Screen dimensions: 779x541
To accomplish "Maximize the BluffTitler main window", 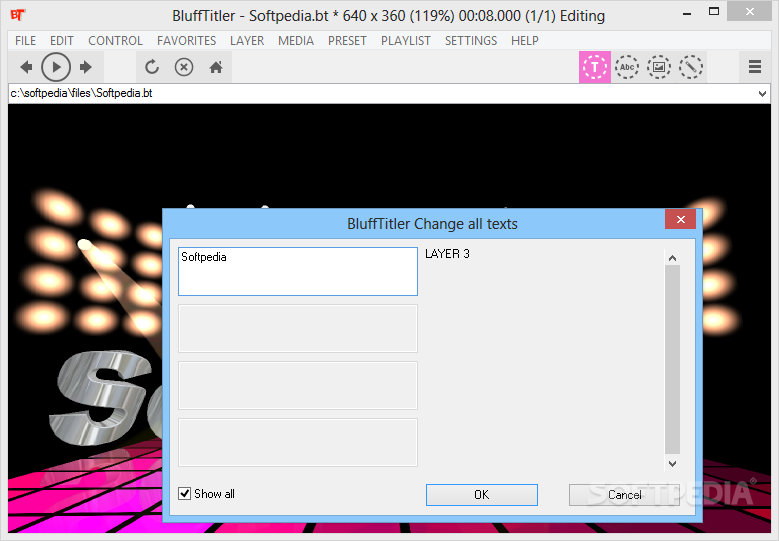I will point(714,12).
